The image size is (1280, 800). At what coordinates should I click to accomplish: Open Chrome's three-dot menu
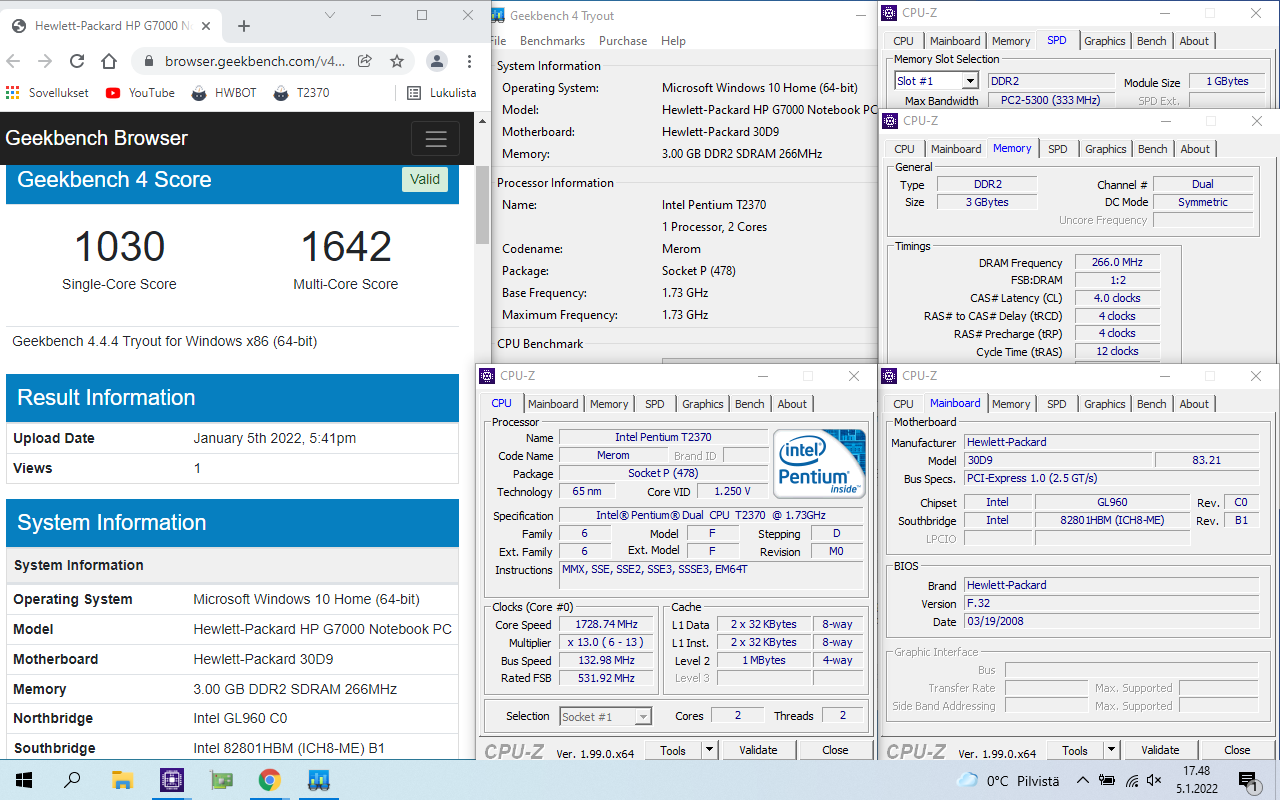[469, 61]
